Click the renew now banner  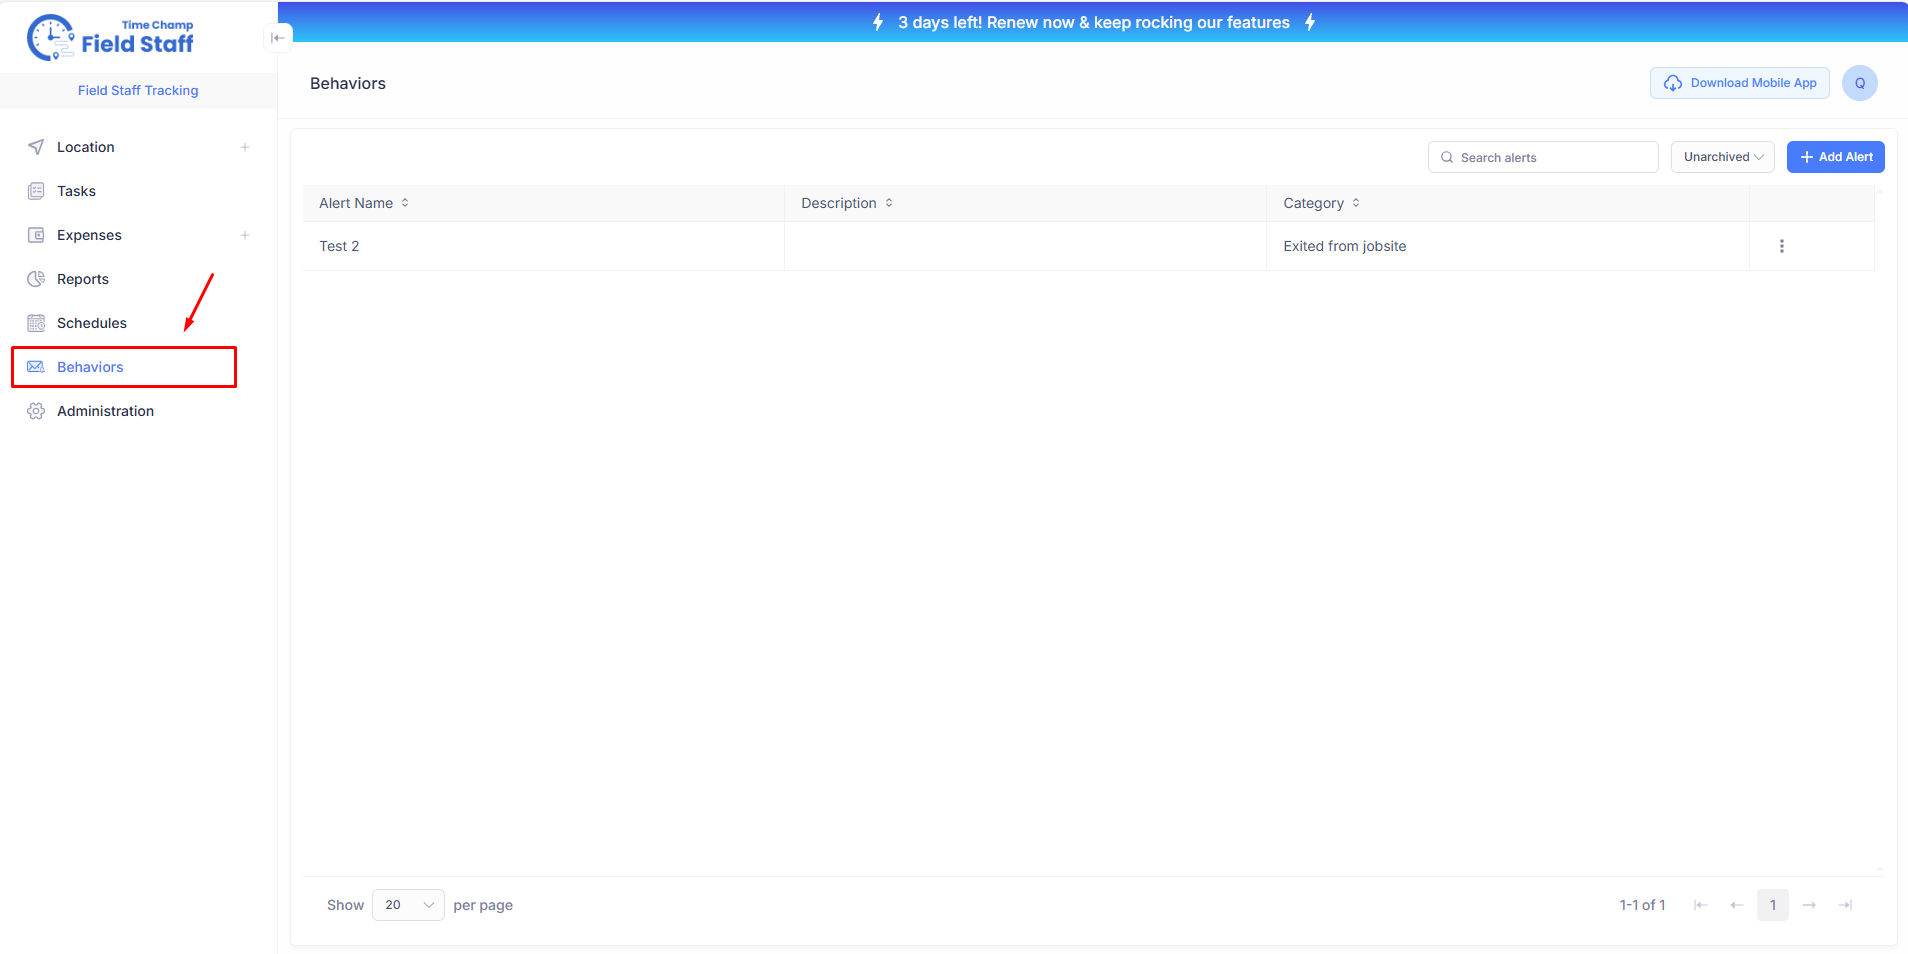(1093, 22)
